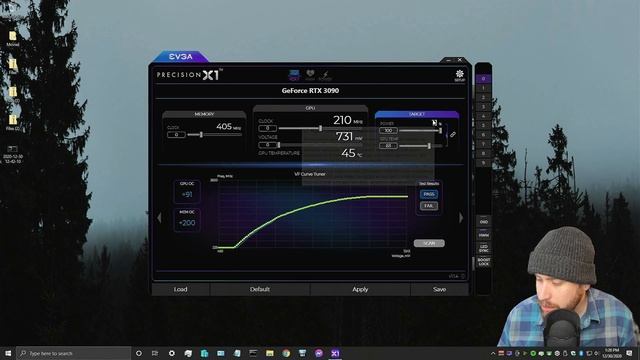The image size is (640, 360).
Task: Click the Default button
Action: pos(260,289)
